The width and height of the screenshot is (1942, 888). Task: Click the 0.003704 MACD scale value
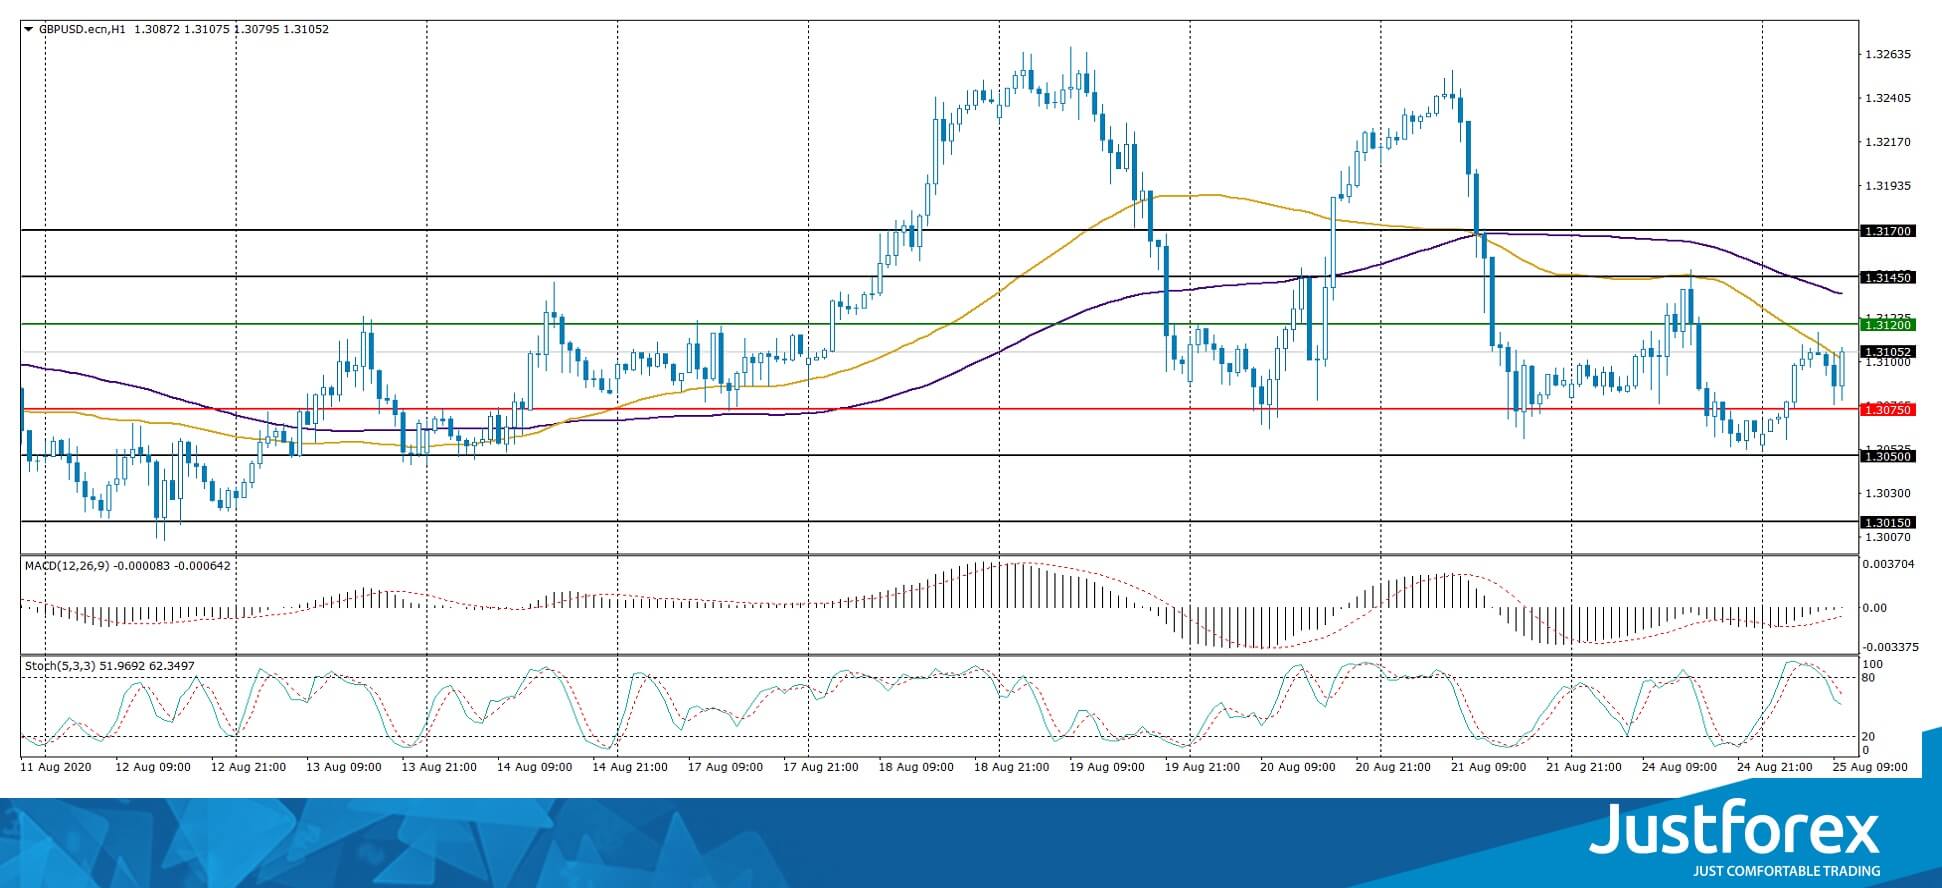1889,564
